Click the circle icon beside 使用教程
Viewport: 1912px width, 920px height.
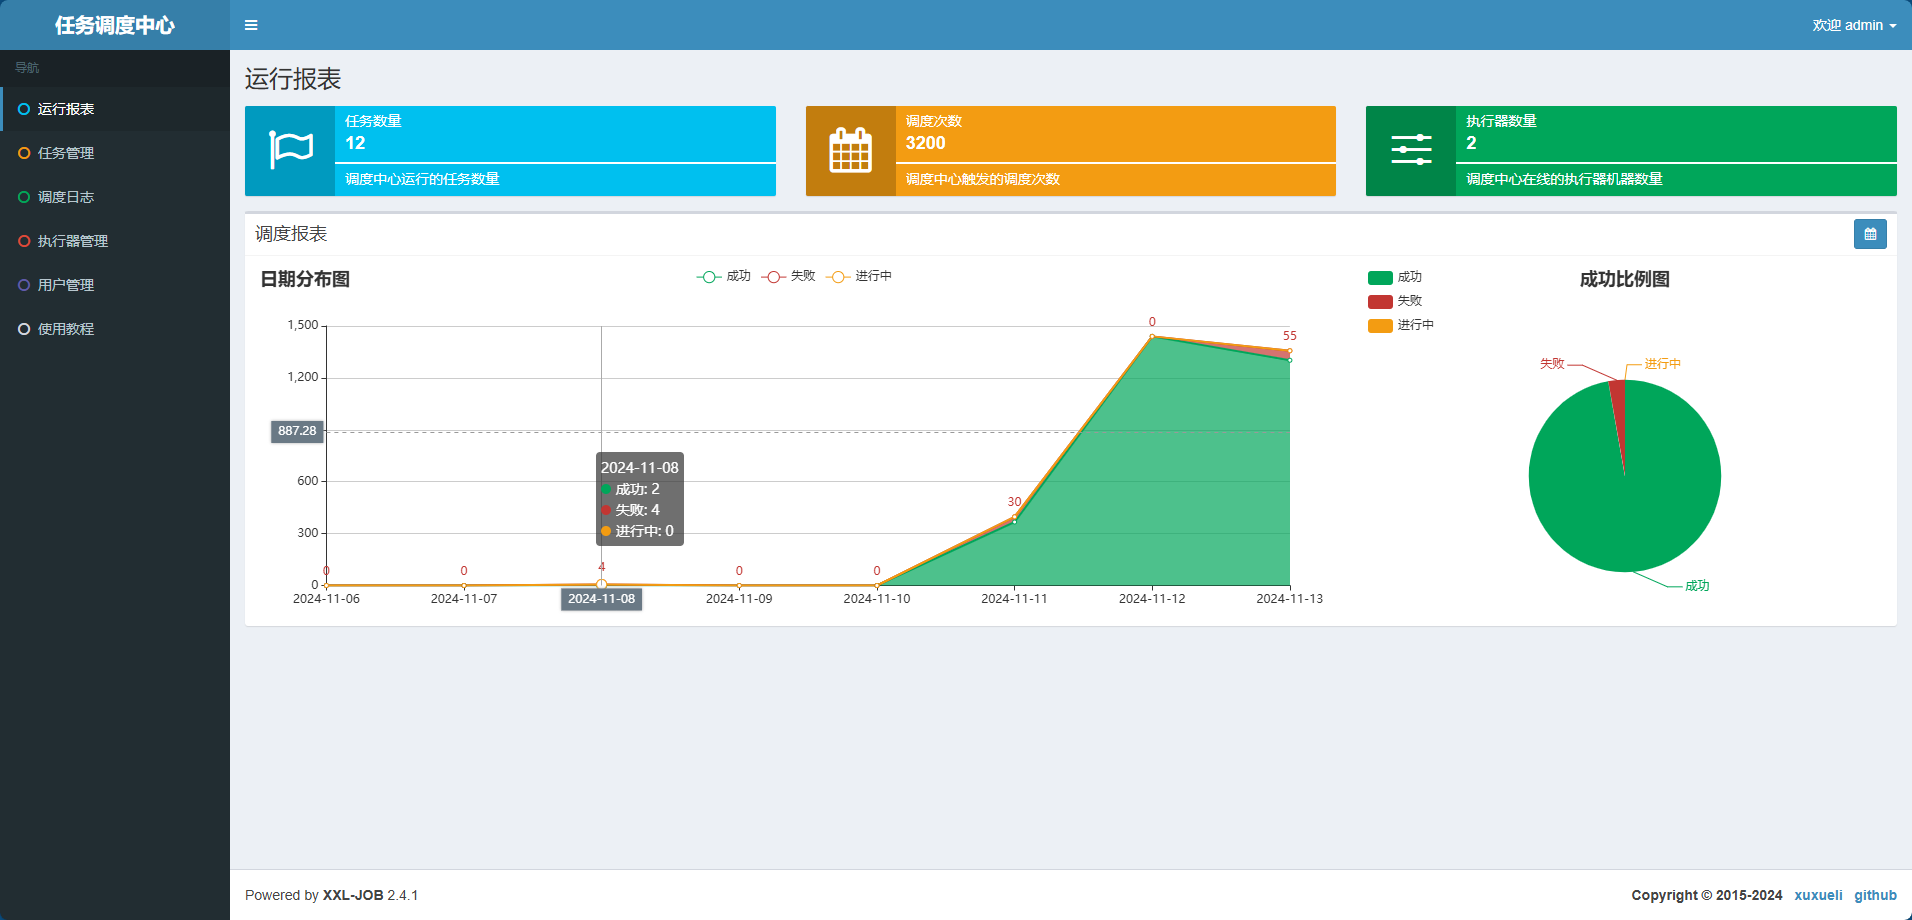[x=24, y=329]
